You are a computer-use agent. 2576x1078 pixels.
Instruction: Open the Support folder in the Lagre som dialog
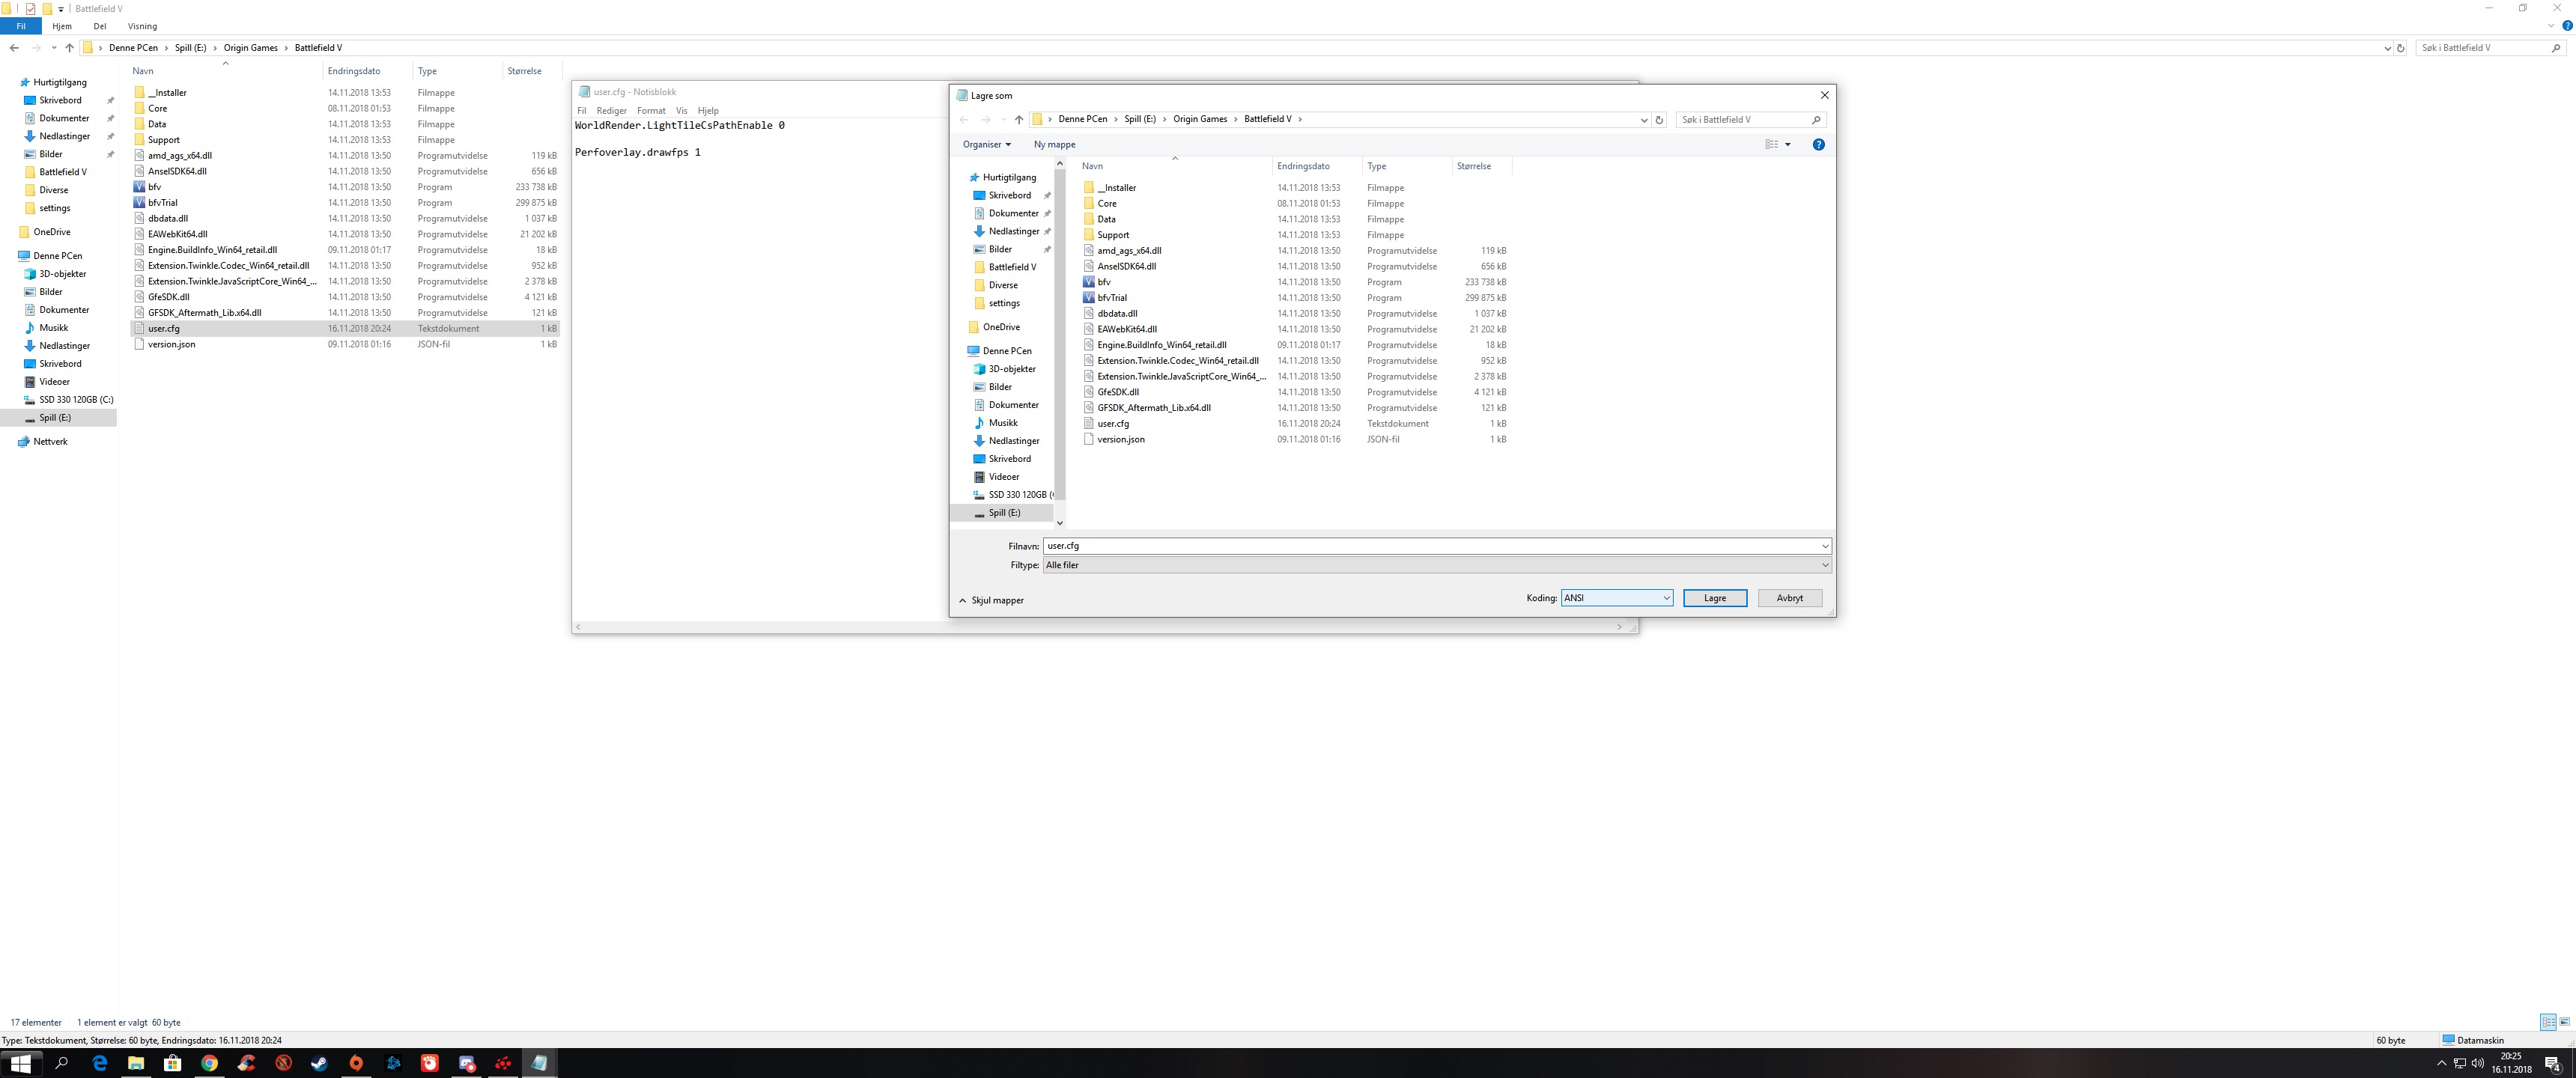[x=1112, y=235]
